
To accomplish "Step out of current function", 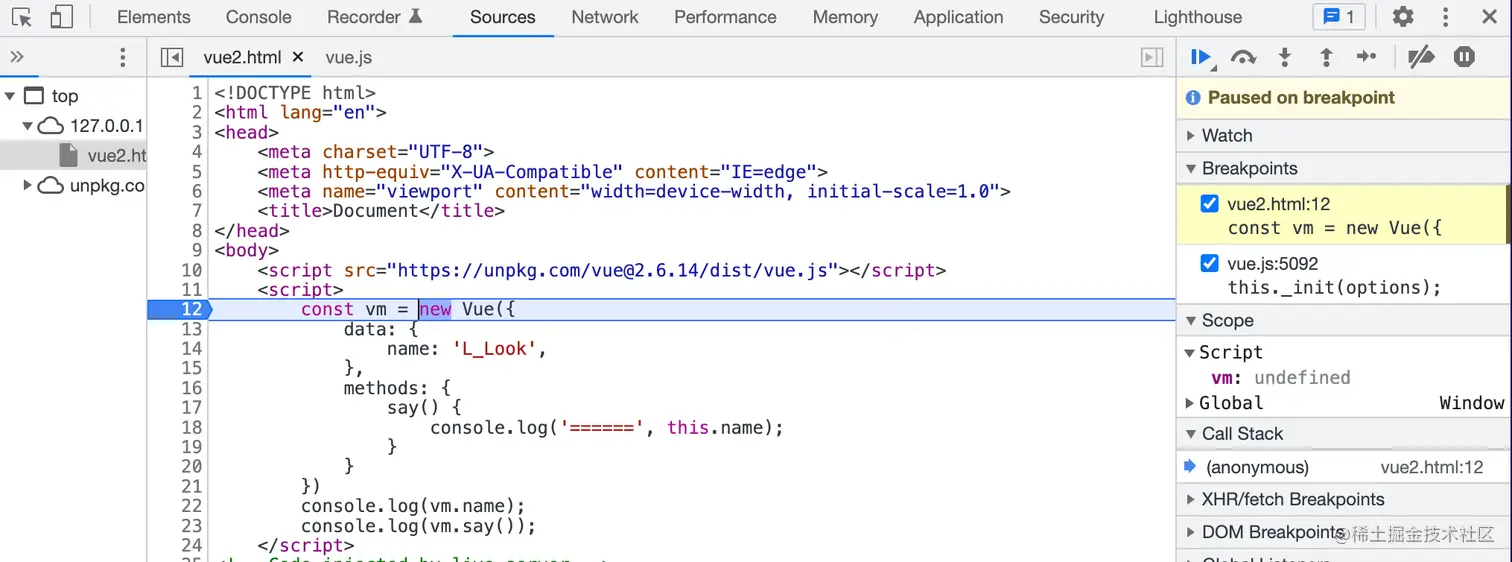I will (1326, 58).
